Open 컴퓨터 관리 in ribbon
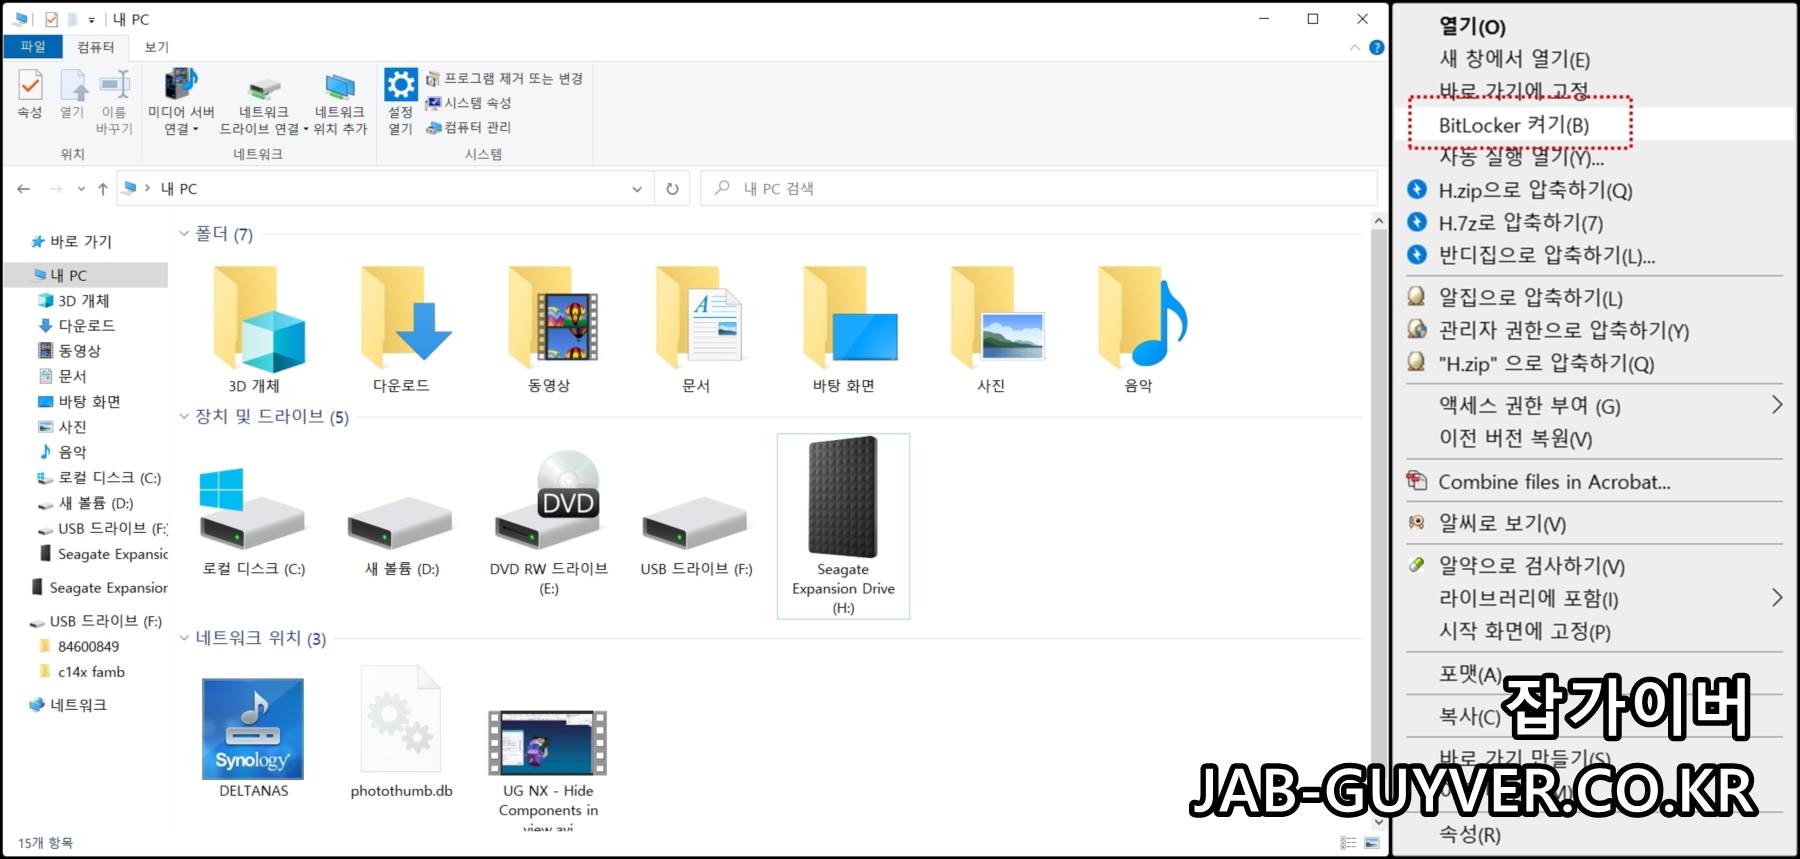 [x=468, y=127]
